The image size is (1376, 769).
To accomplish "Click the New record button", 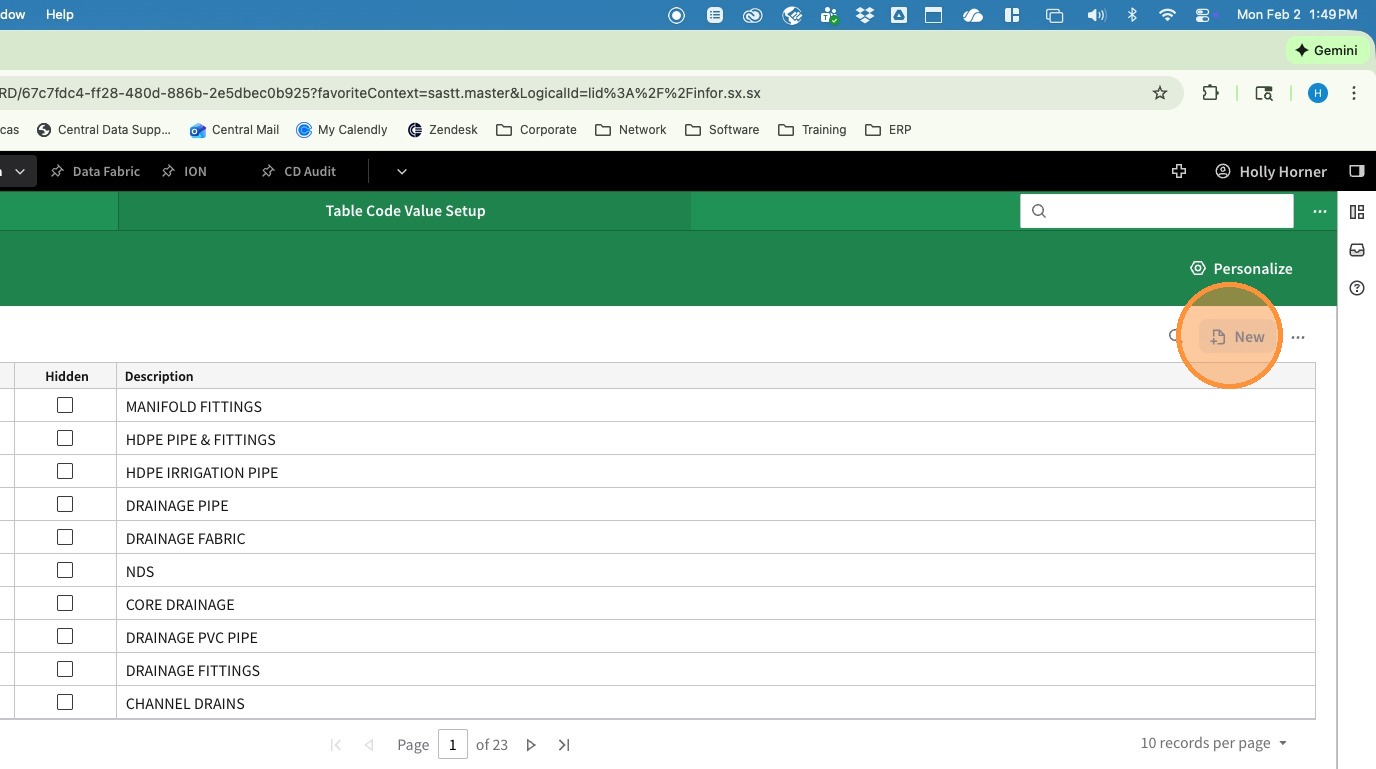I will 1238,337.
